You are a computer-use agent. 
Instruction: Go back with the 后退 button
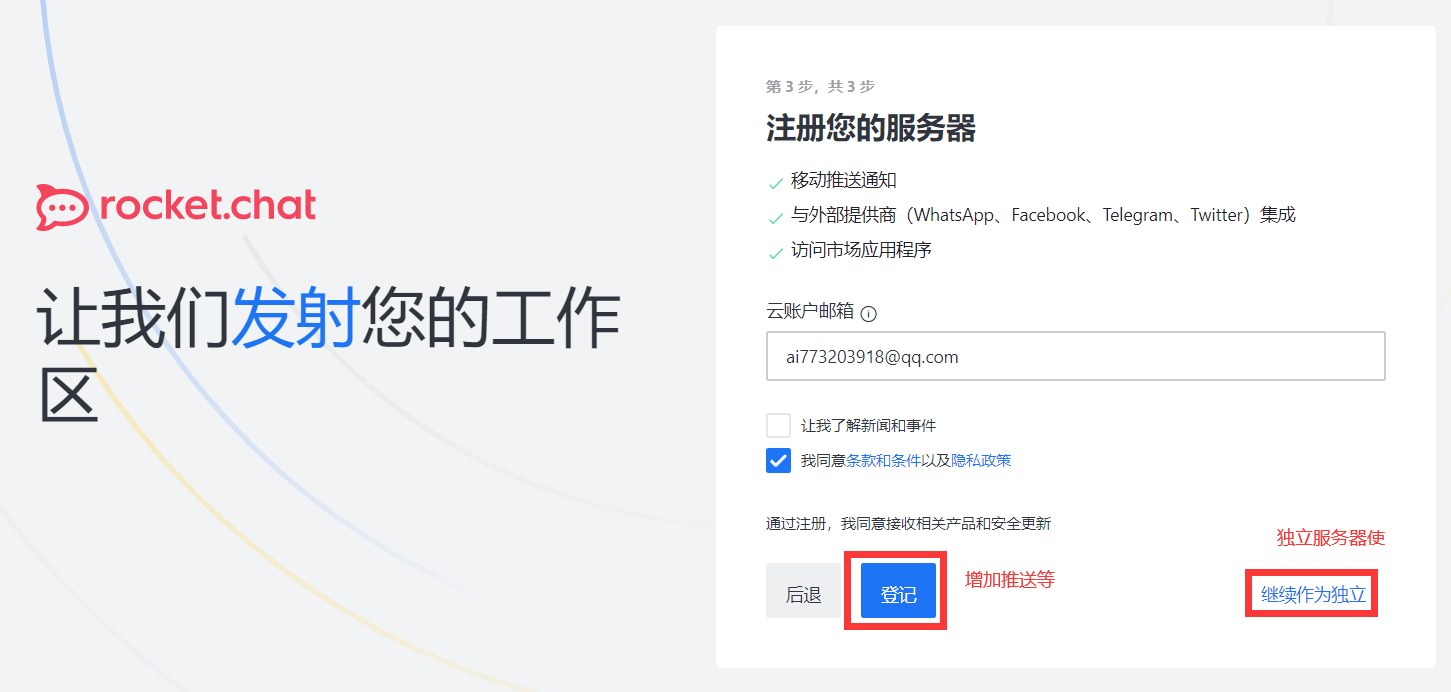(803, 591)
